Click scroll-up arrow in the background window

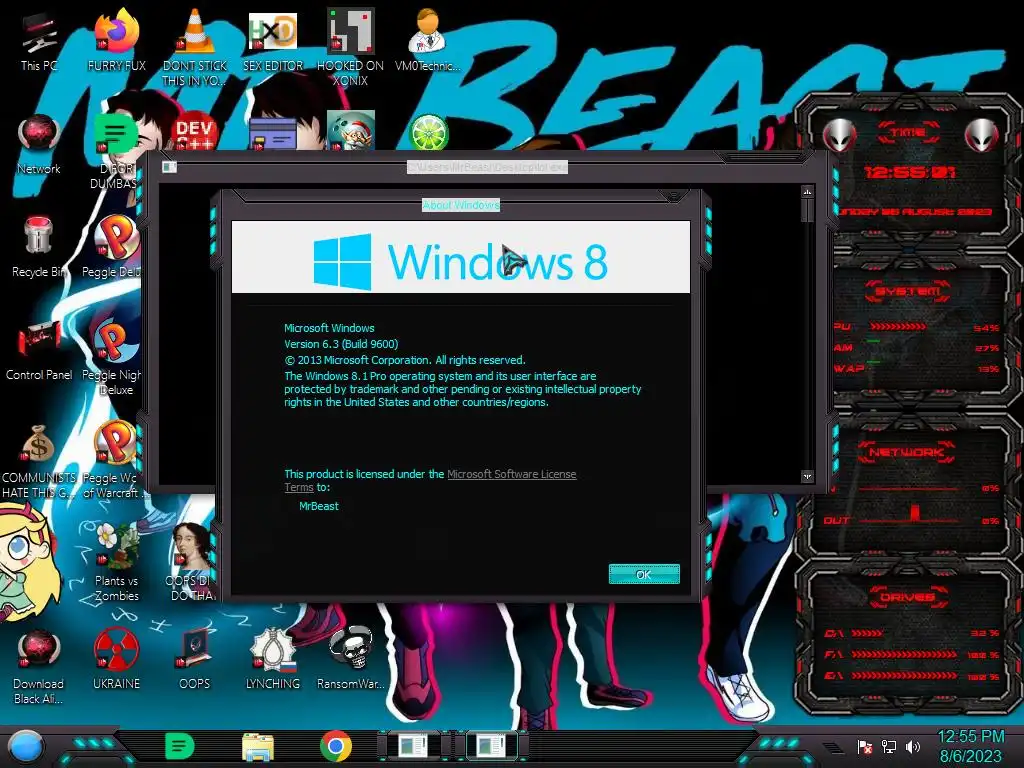[807, 192]
